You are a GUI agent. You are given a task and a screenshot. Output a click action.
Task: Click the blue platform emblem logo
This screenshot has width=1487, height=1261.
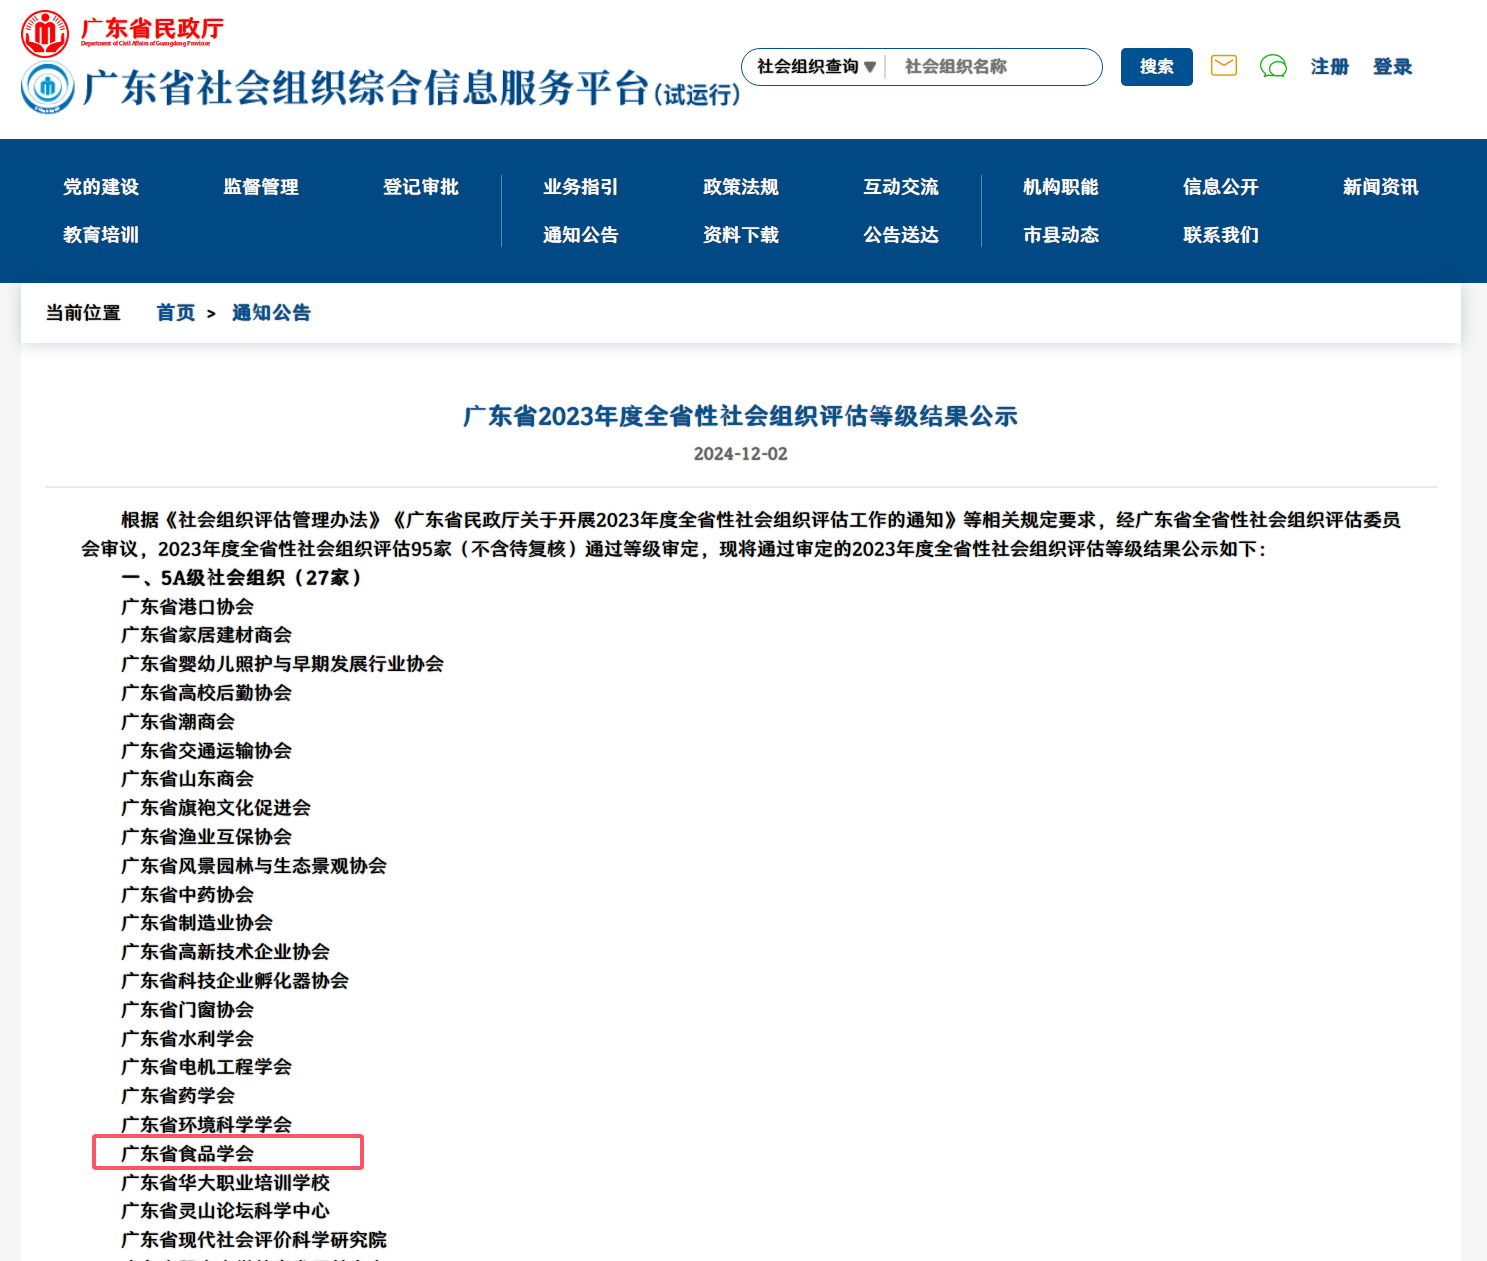47,88
